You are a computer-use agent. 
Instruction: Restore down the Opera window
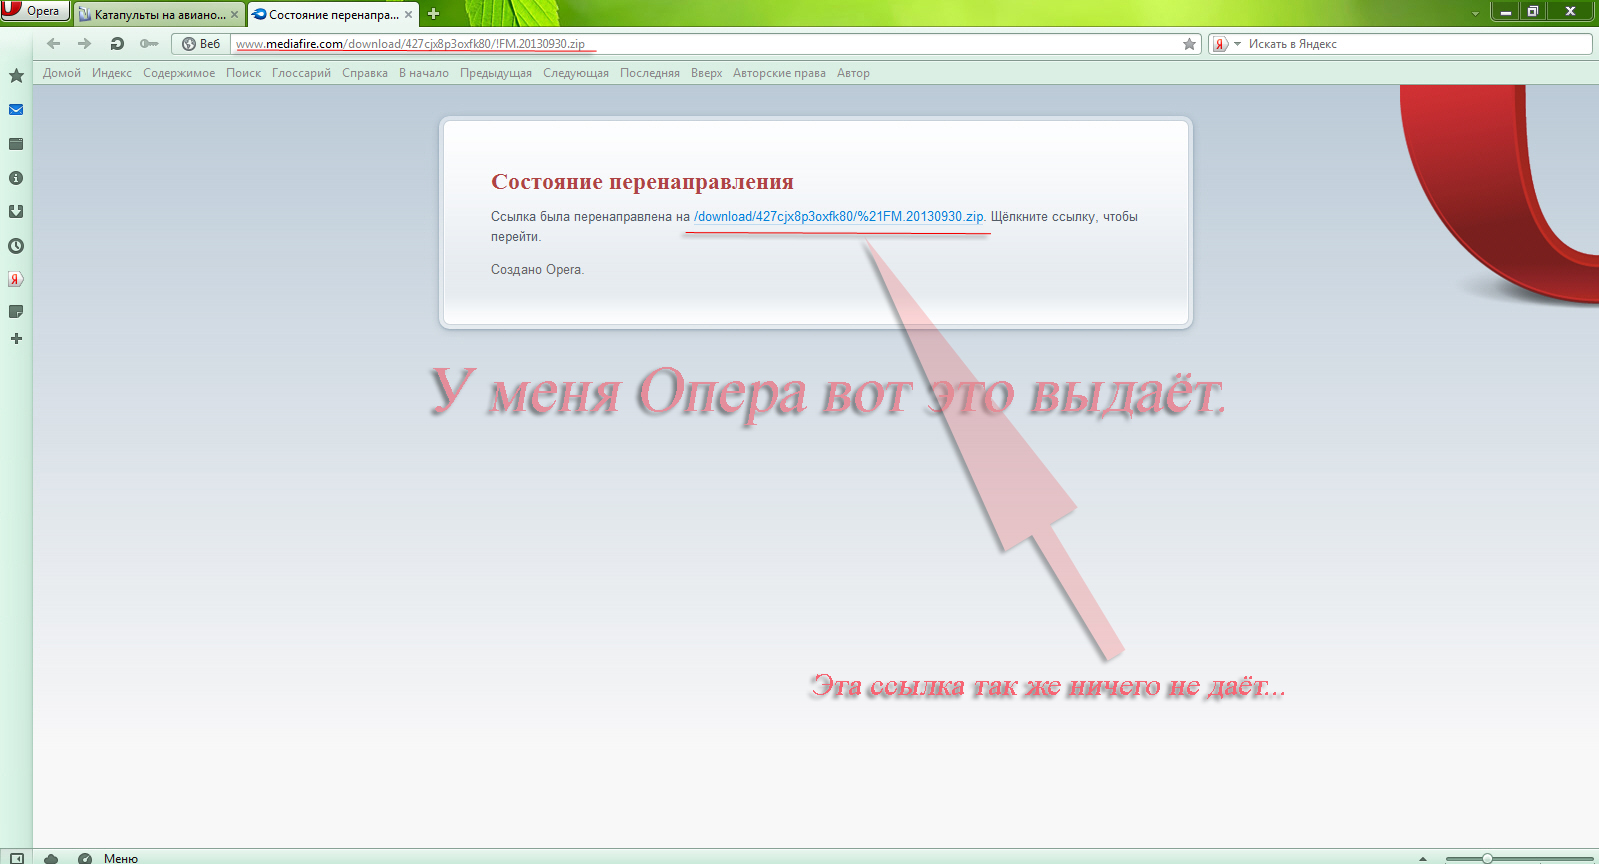1532,11
